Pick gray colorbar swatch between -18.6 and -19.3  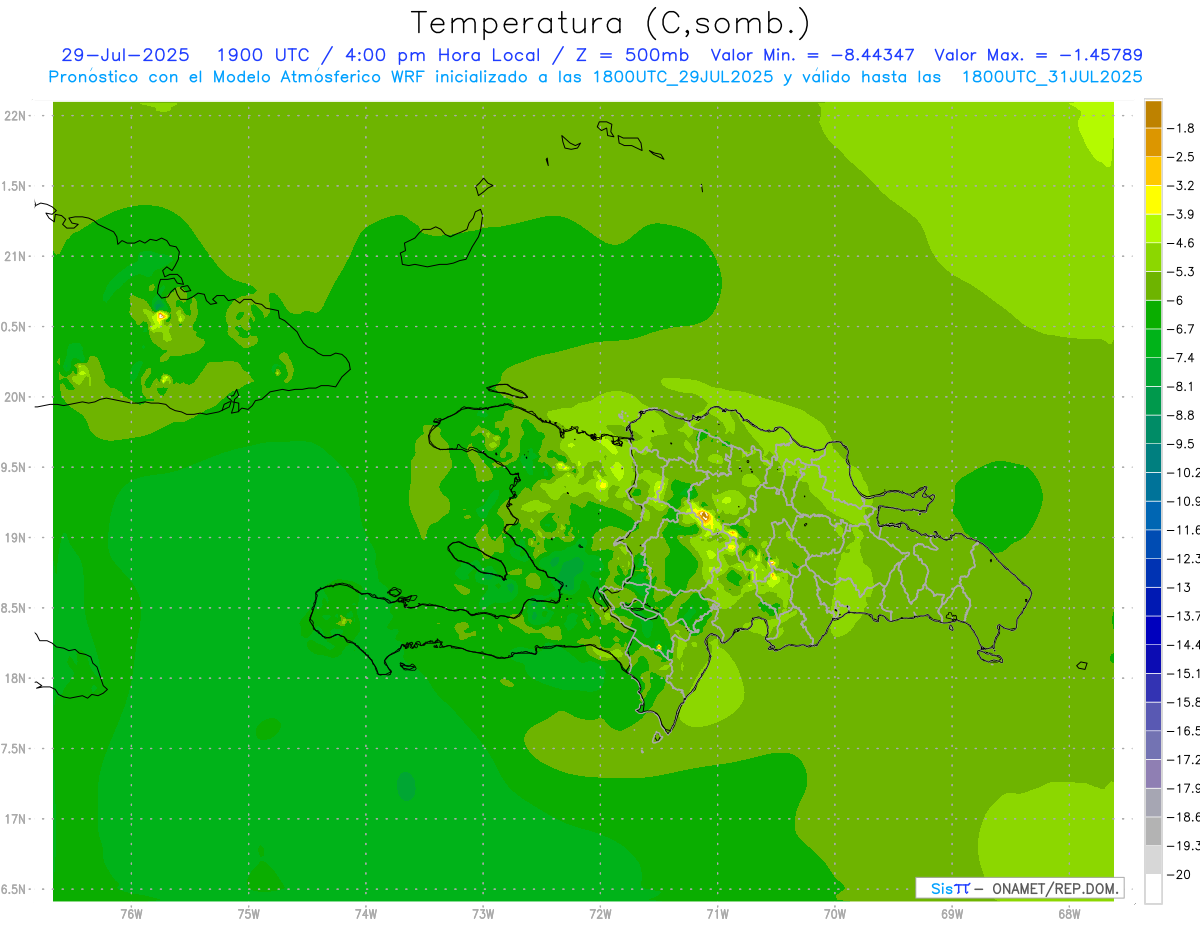1153,832
